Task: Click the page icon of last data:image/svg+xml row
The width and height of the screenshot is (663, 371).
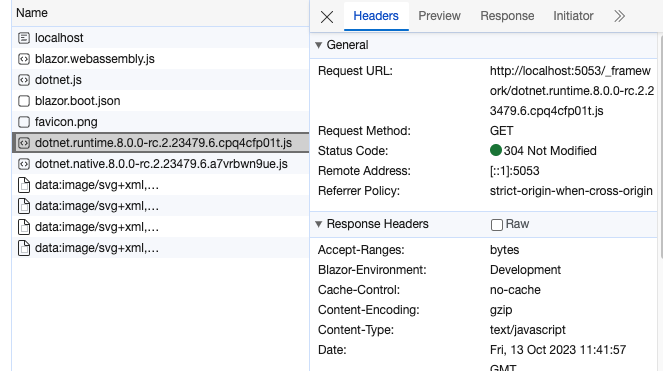Action: pyautogui.click(x=24, y=248)
